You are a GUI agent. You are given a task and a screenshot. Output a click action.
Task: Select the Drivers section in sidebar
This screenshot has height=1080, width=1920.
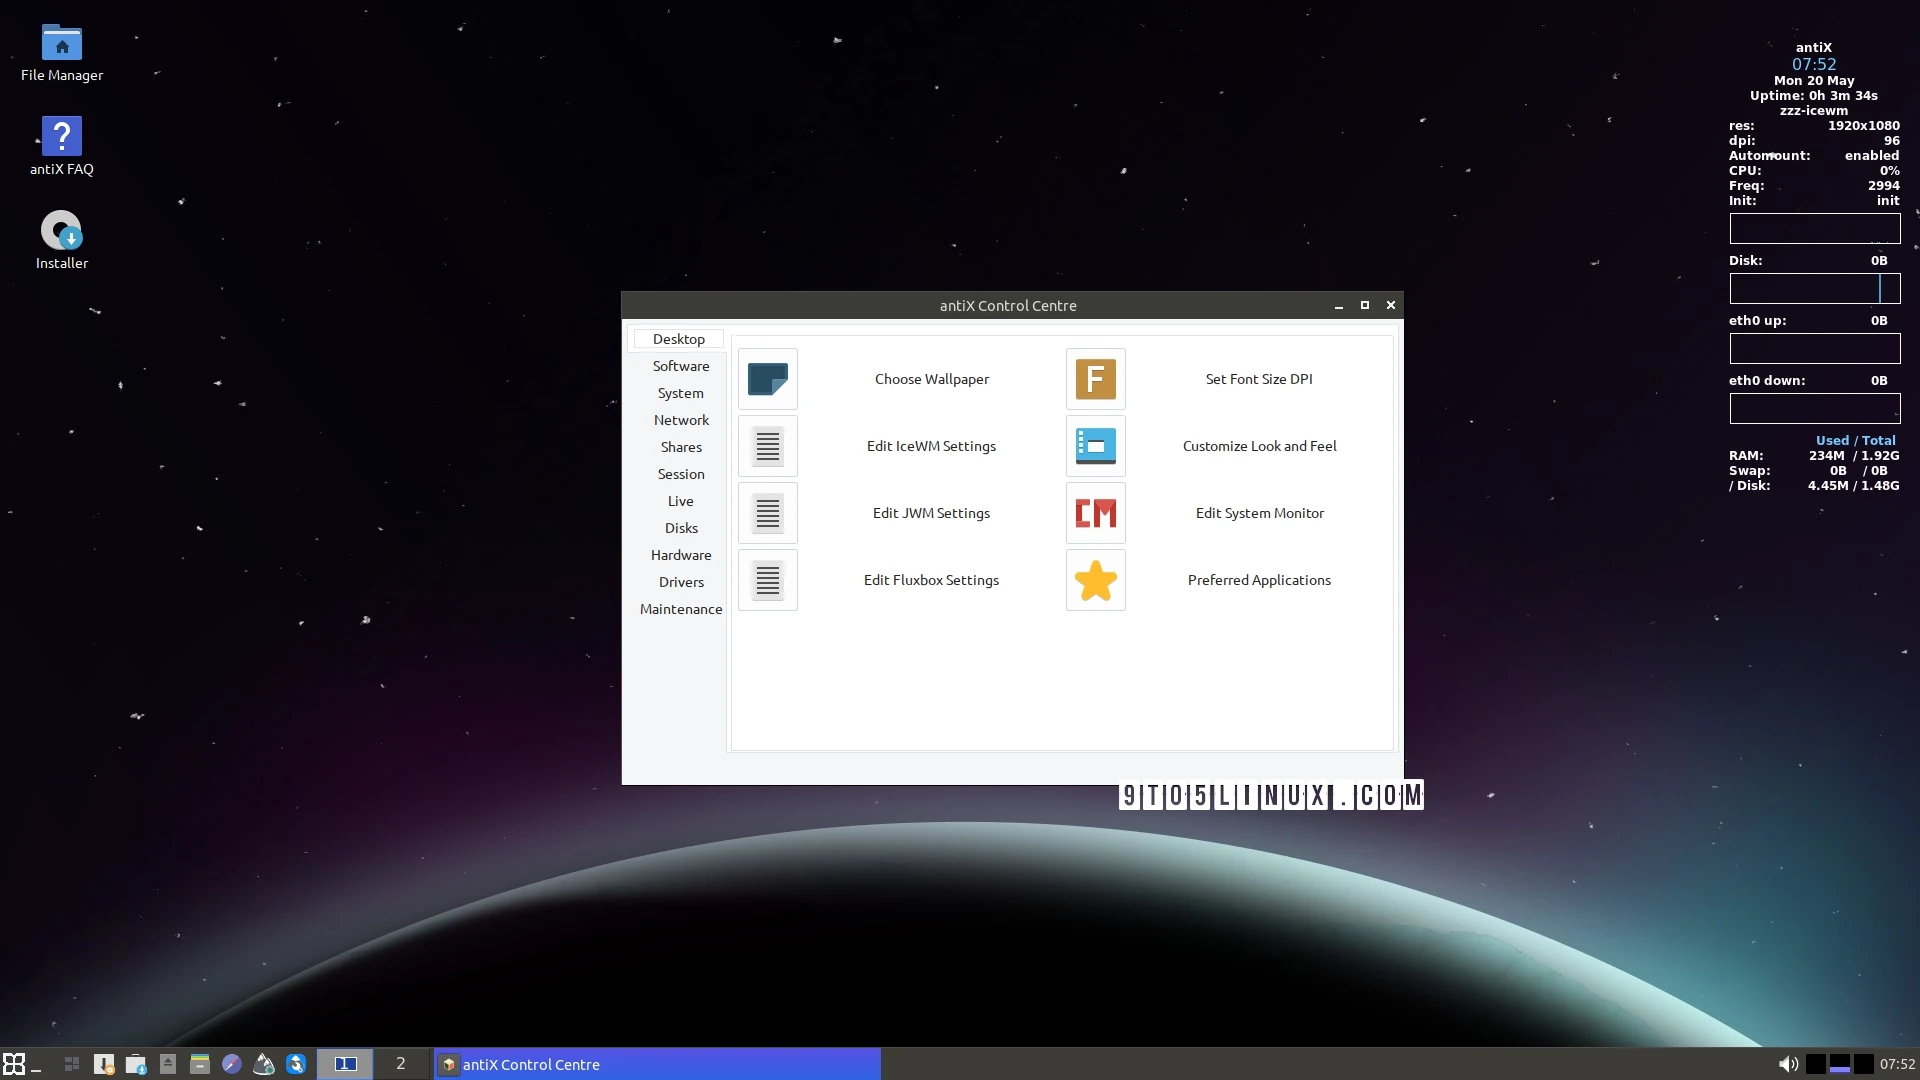click(x=681, y=581)
